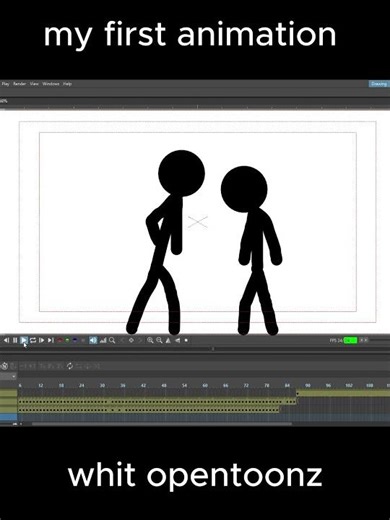The height and width of the screenshot is (520, 390).
Task: Click the highlighted Play button
Action: 24,340
